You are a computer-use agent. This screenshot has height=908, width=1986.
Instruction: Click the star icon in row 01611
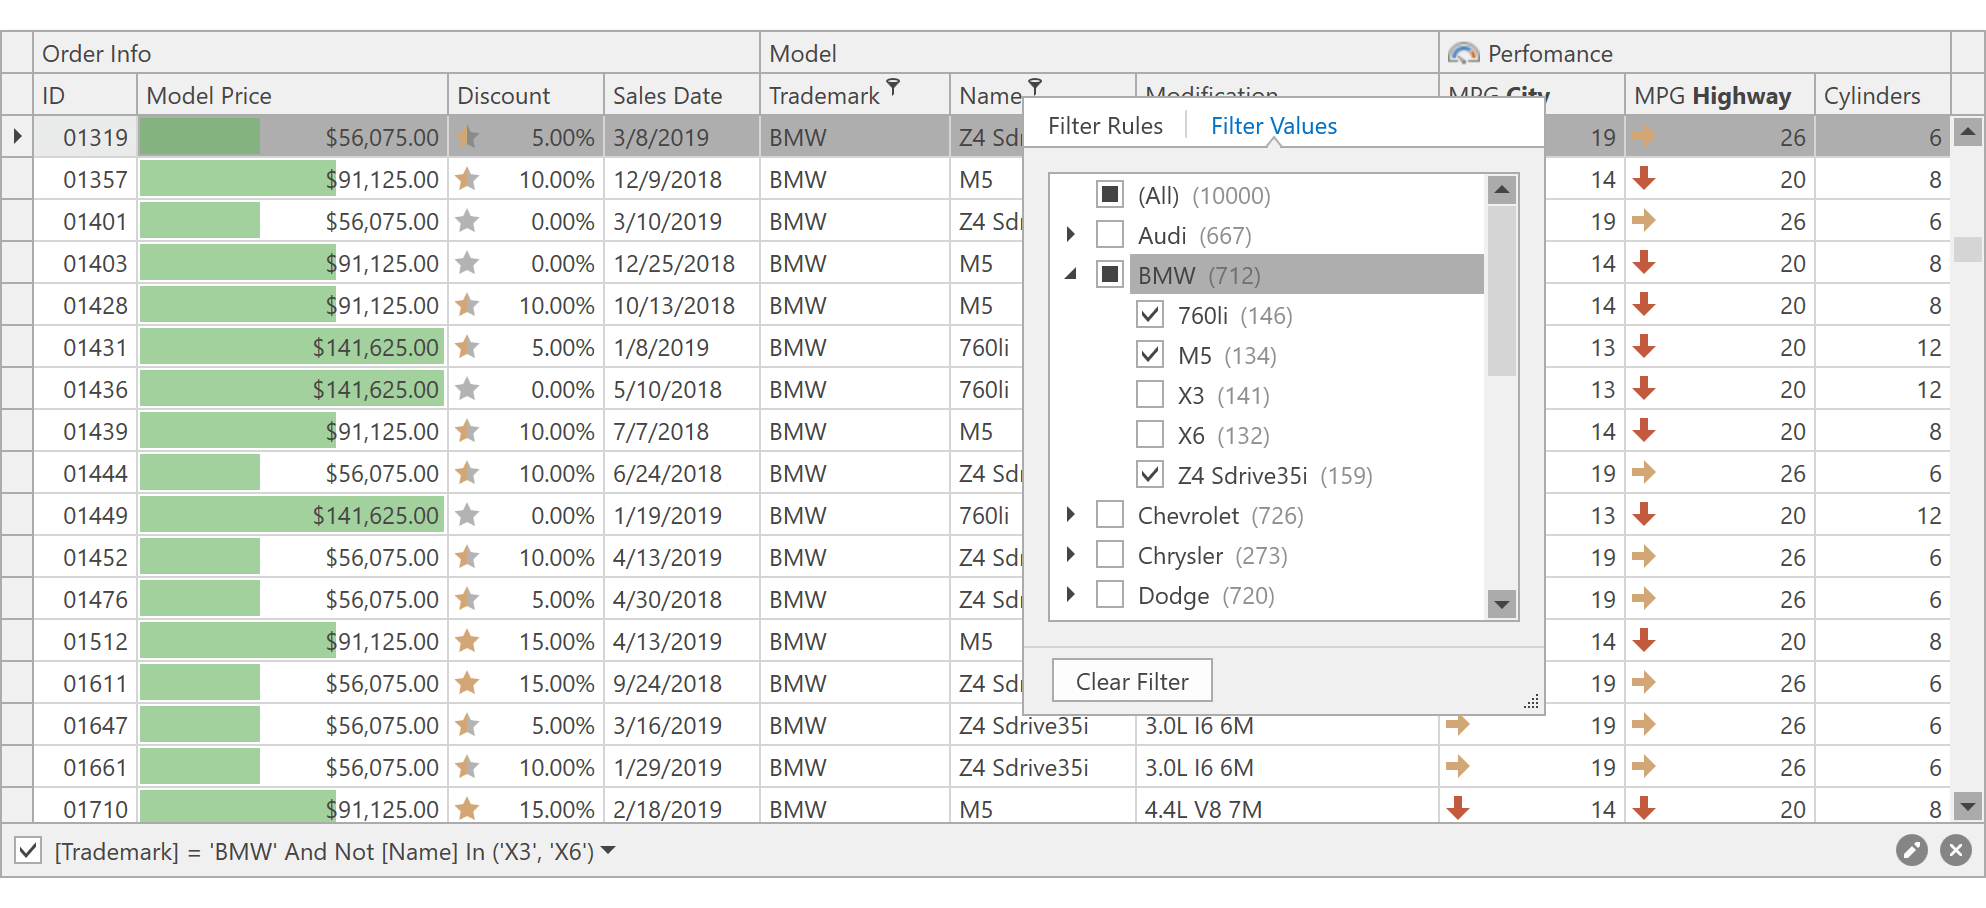pyautogui.click(x=466, y=683)
